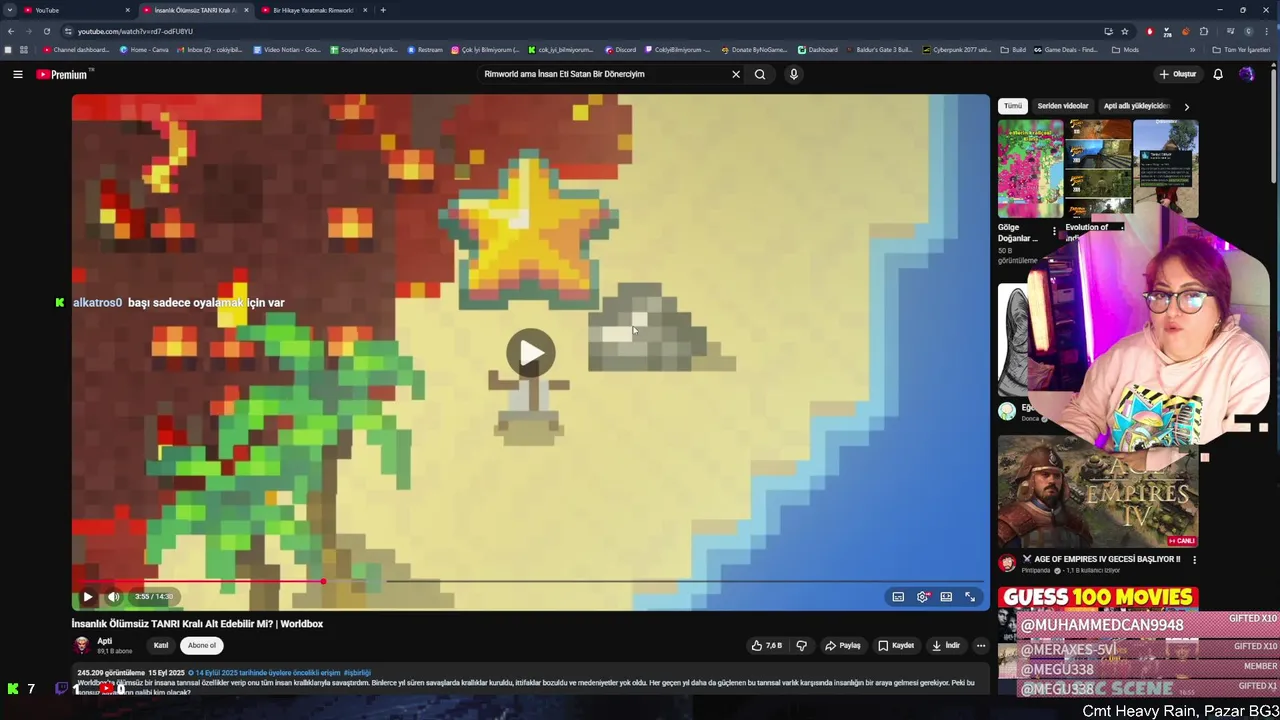Clear the search box text
Image resolution: width=1280 pixels, height=720 pixels.
(736, 74)
